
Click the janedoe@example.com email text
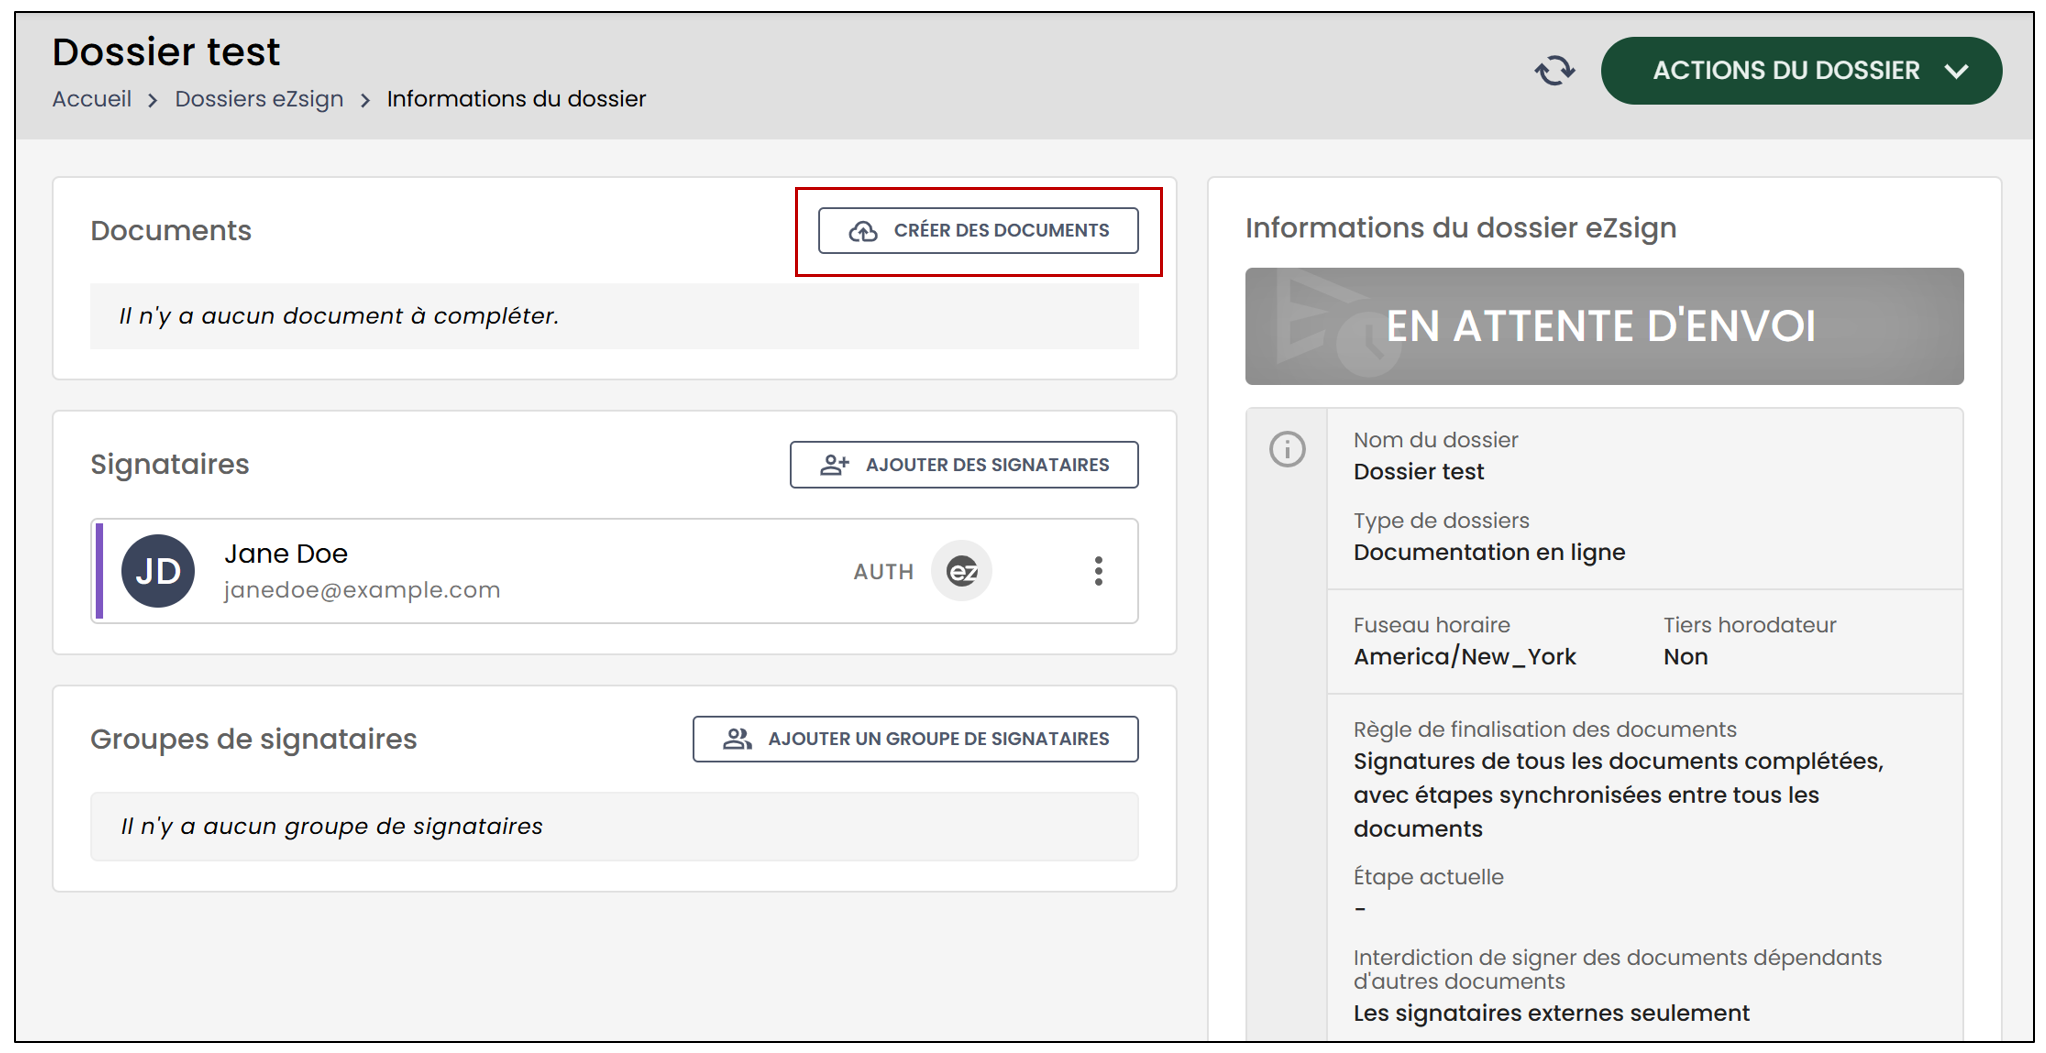pos(362,590)
